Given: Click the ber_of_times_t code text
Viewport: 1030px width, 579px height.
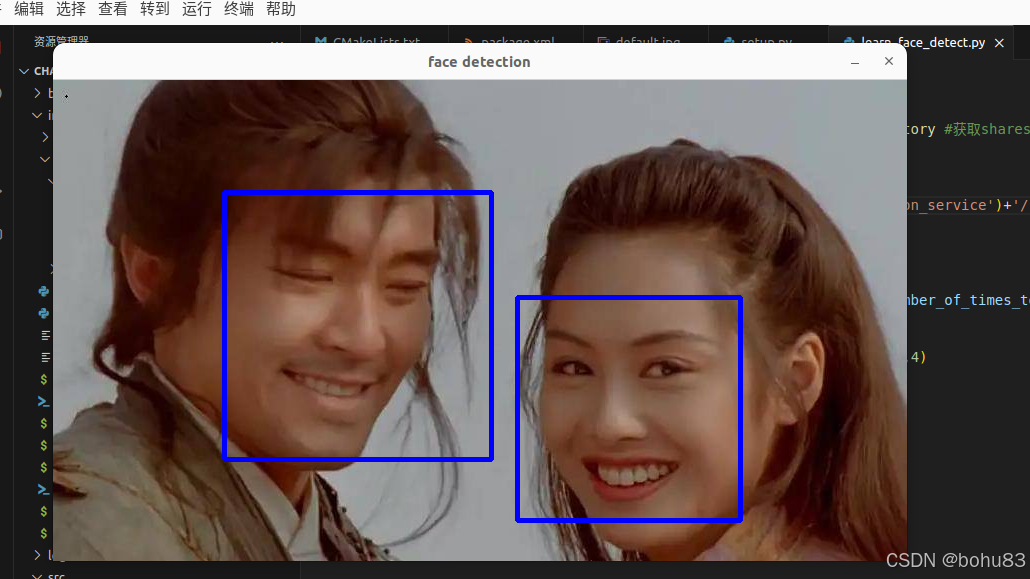Looking at the screenshot, I should pos(968,300).
